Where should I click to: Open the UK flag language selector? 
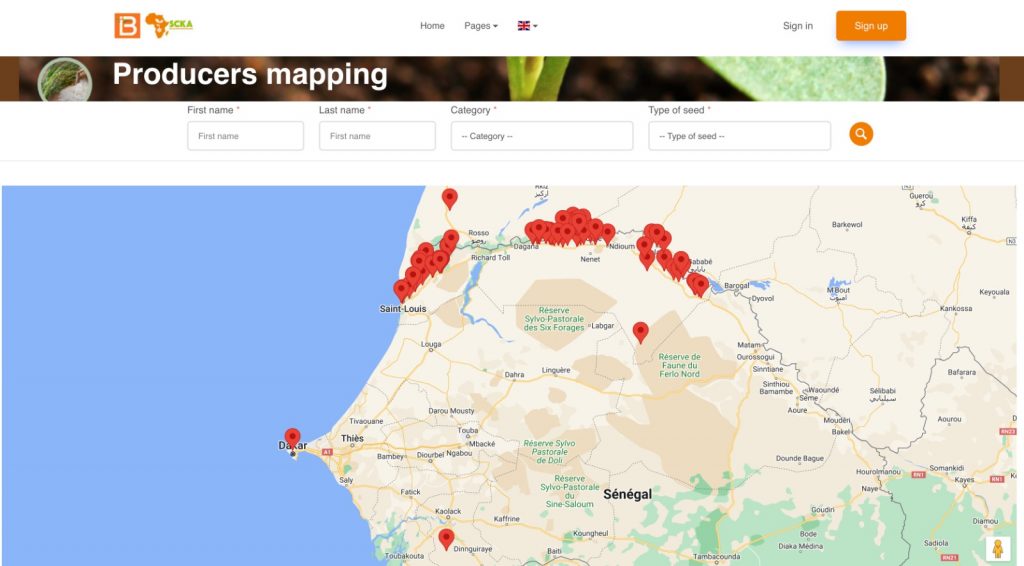point(527,26)
